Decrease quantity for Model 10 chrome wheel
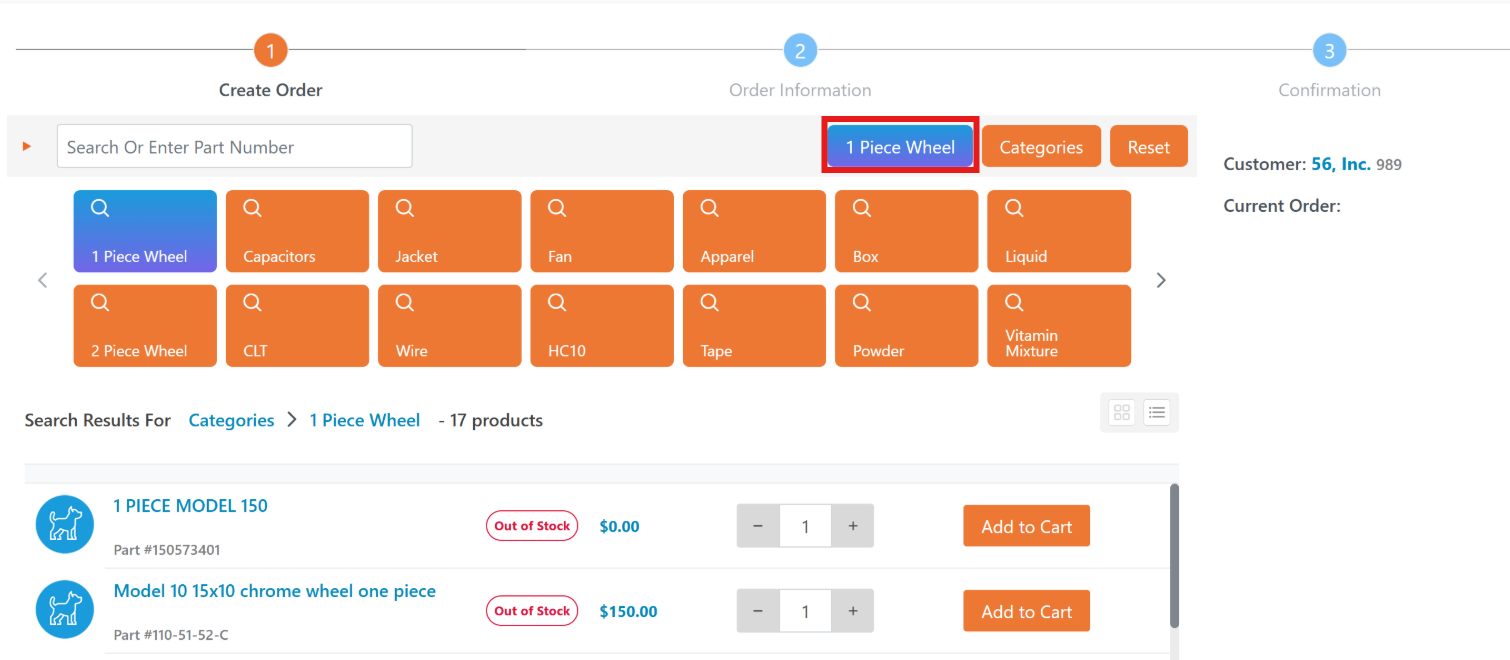Image resolution: width=1510 pixels, height=660 pixels. [x=758, y=611]
